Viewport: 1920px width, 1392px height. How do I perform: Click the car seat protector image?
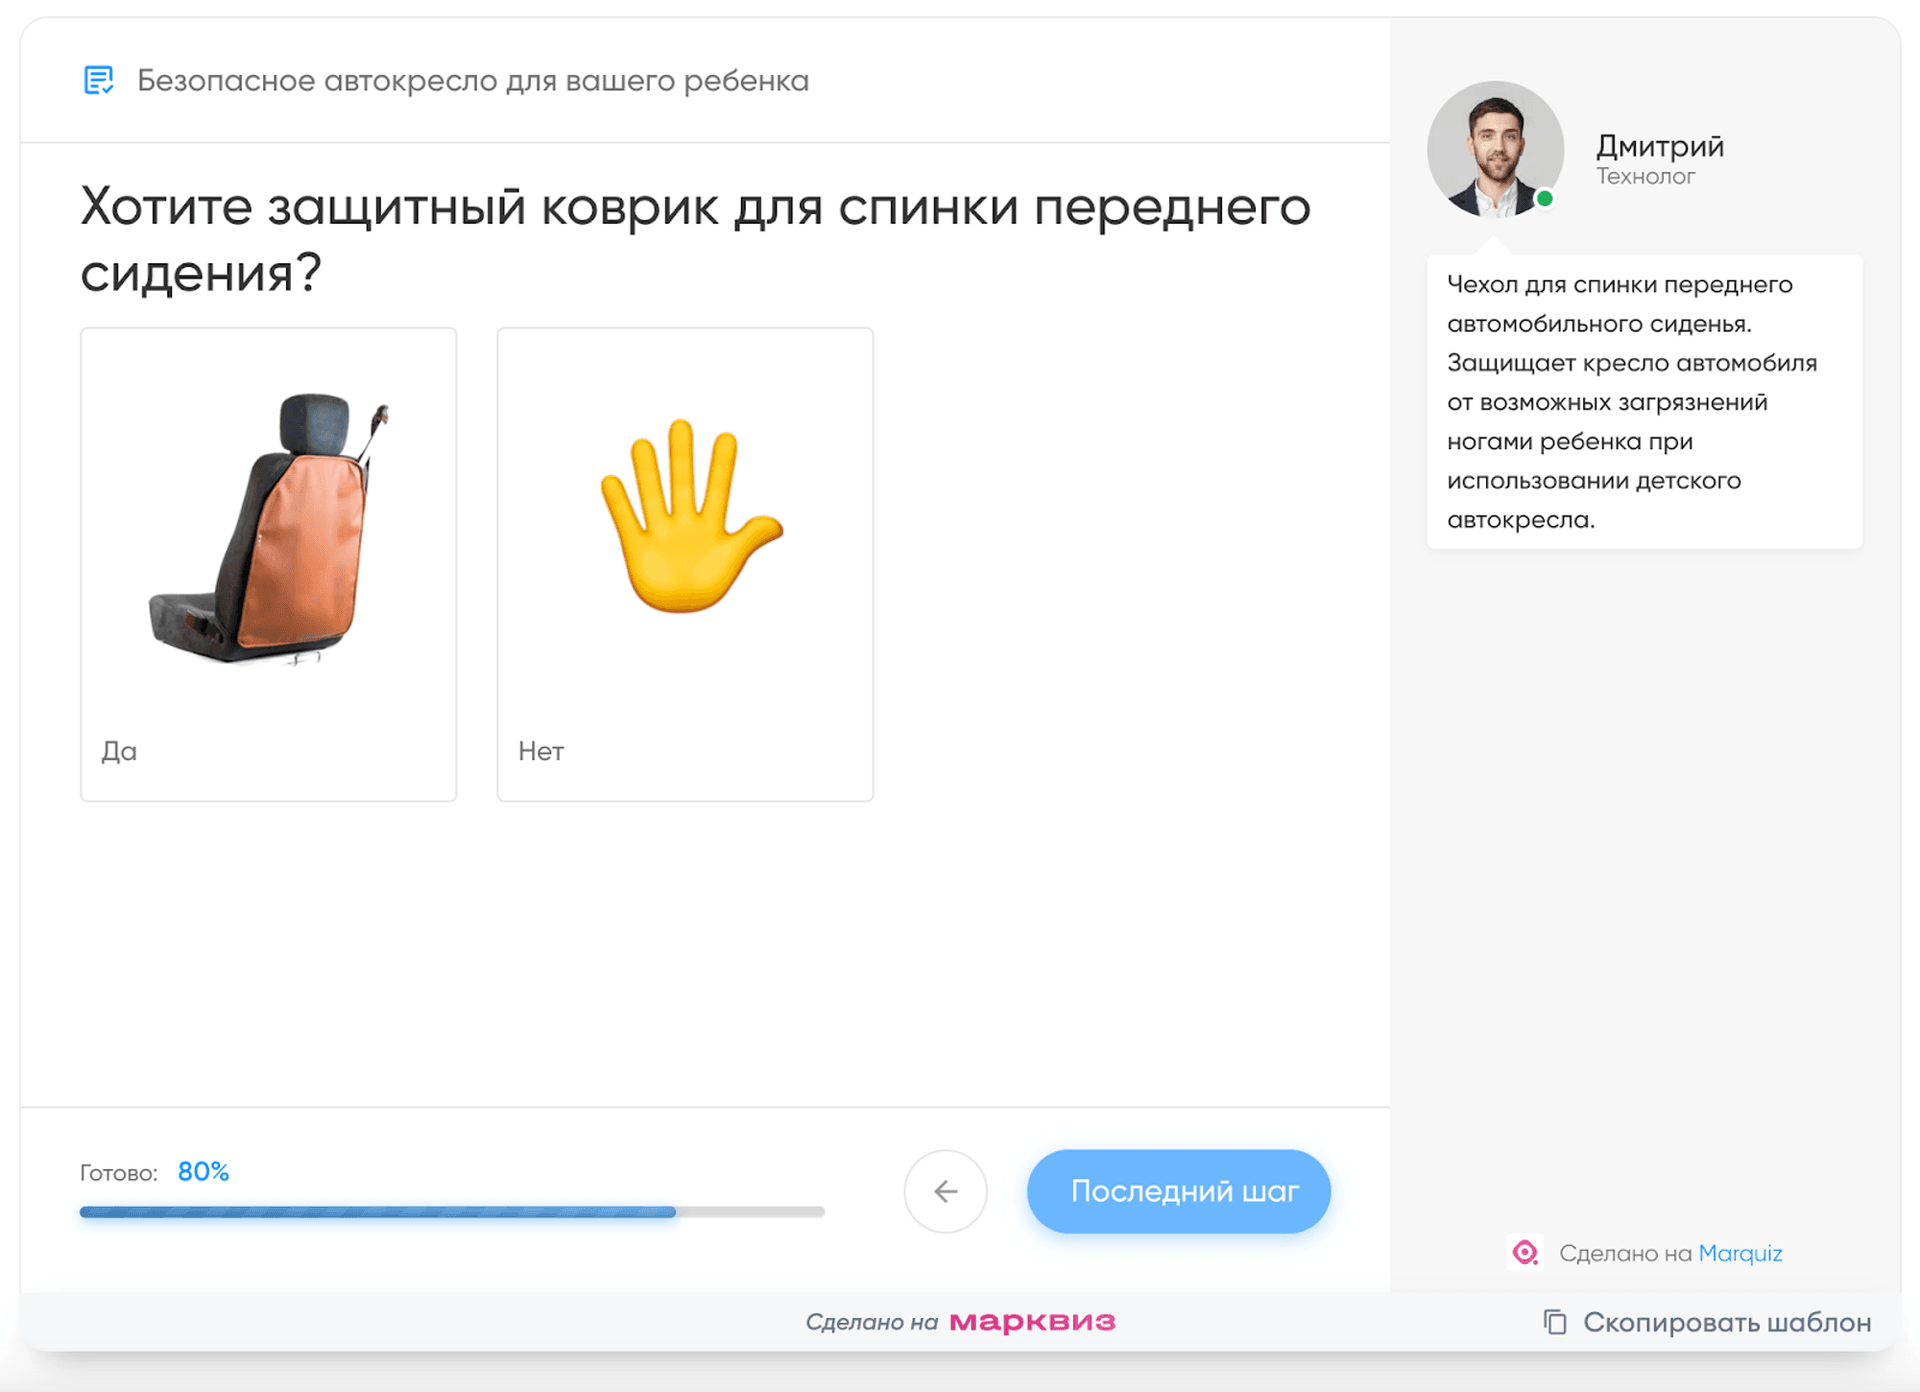268,528
